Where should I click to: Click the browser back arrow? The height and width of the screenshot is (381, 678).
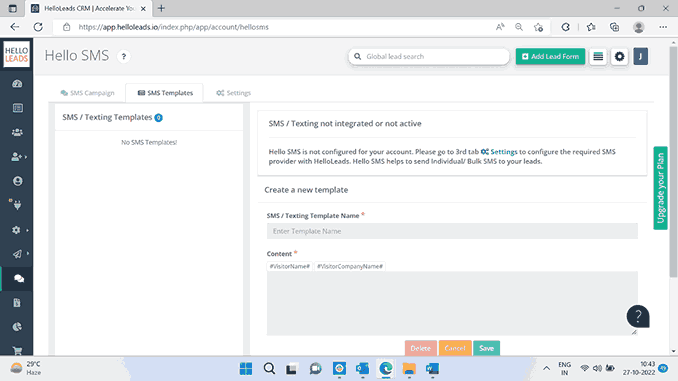point(15,27)
